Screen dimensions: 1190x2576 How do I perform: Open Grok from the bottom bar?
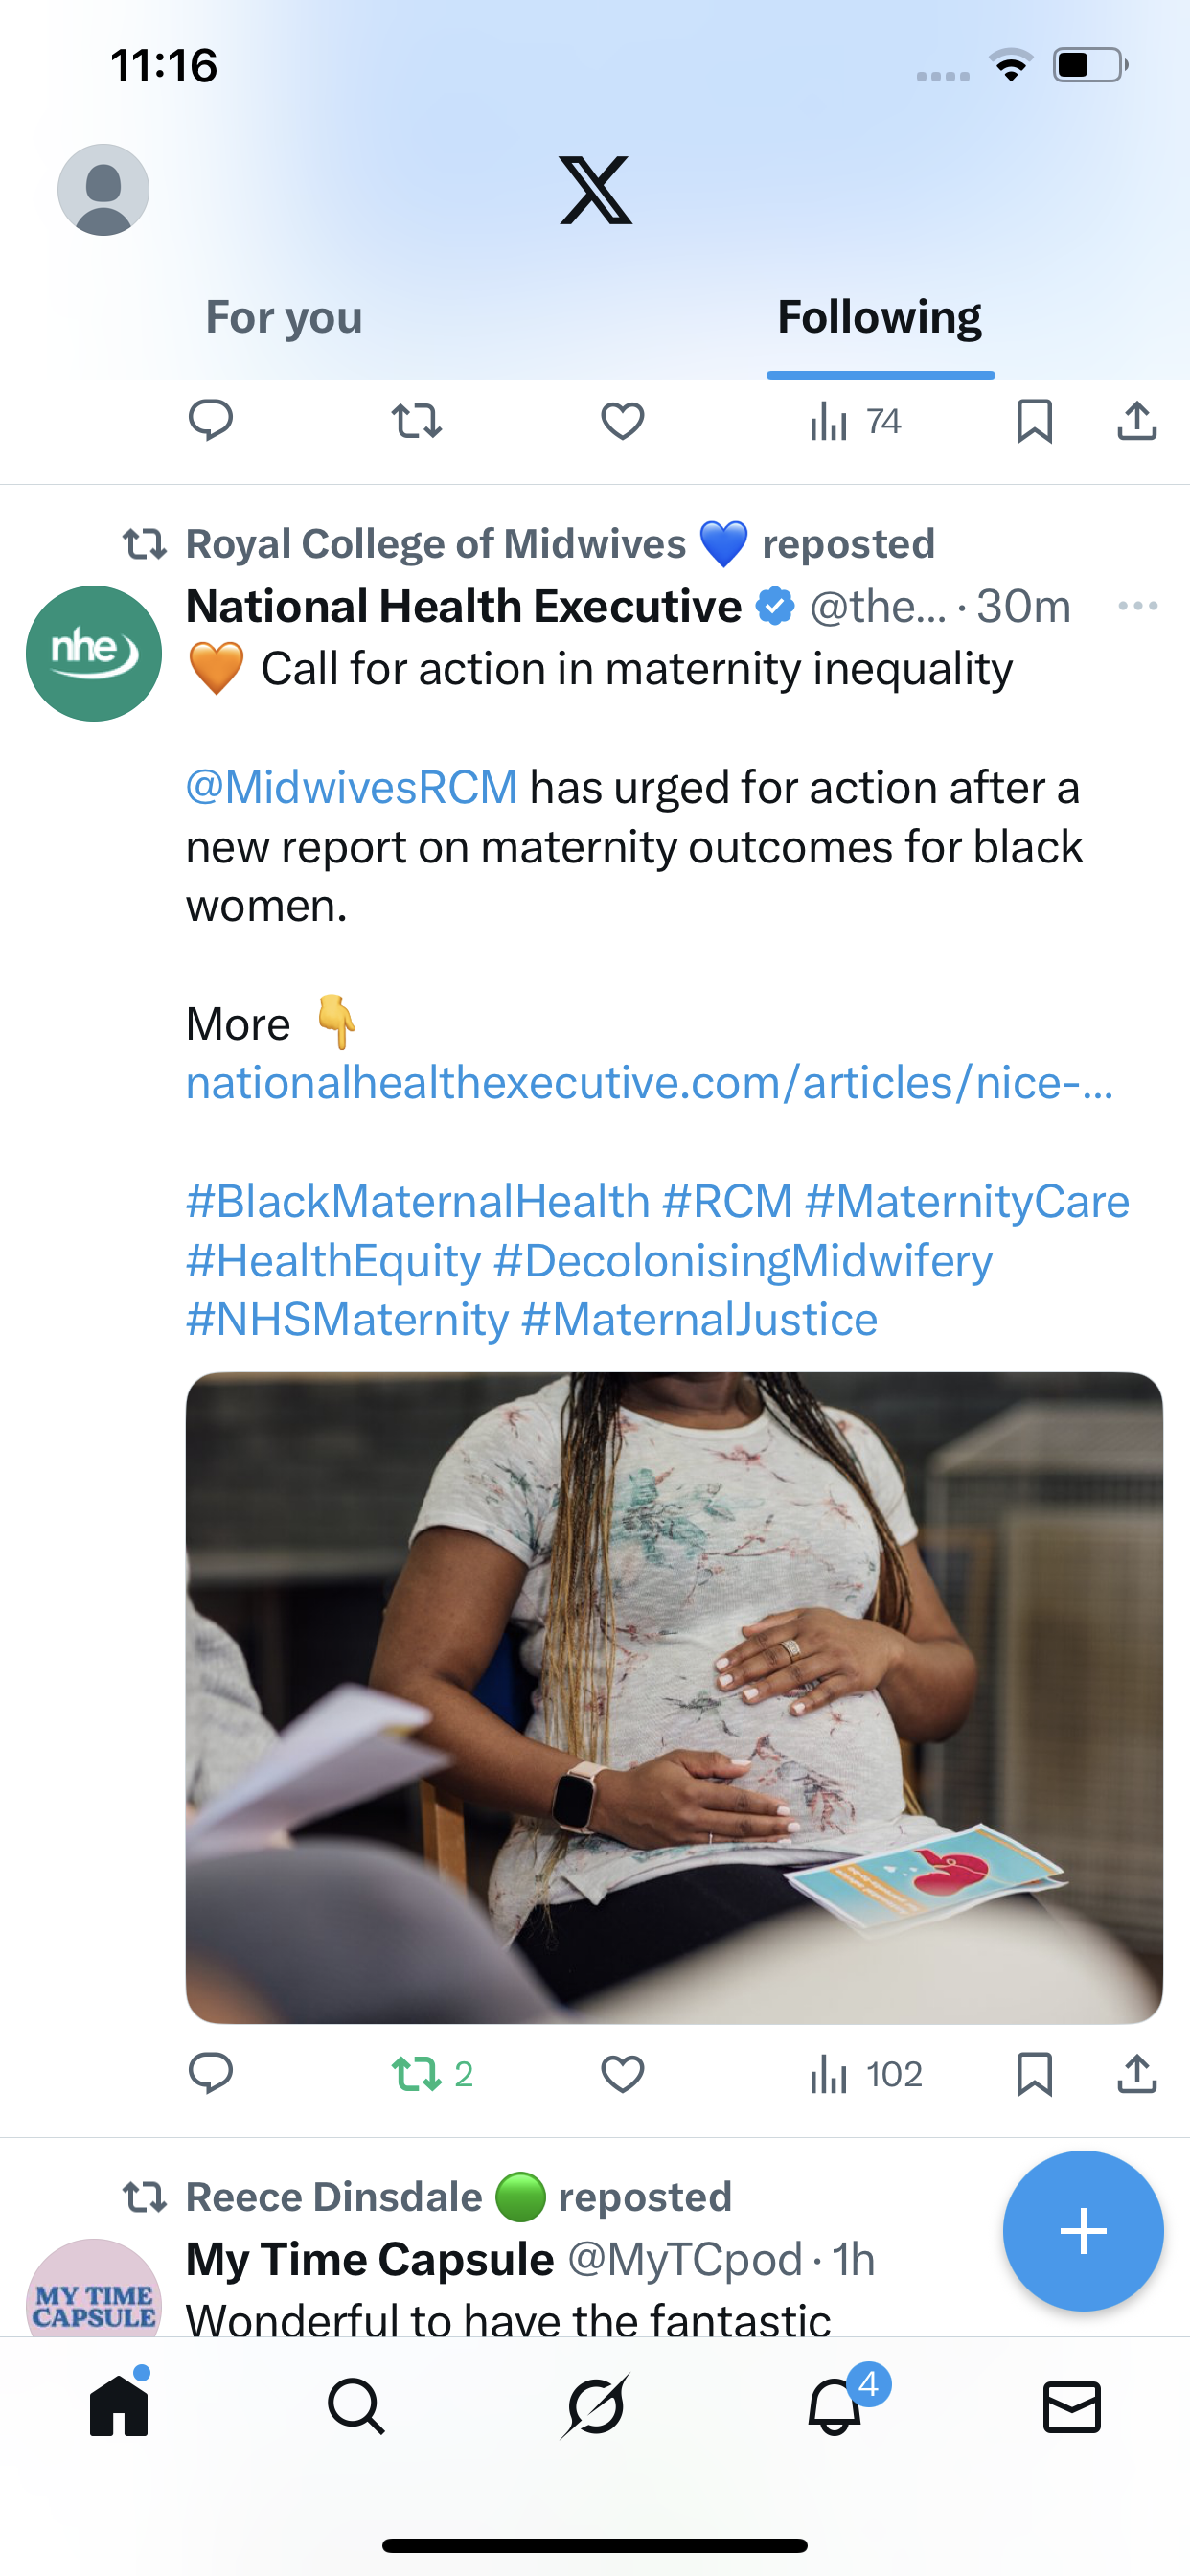[595, 2406]
